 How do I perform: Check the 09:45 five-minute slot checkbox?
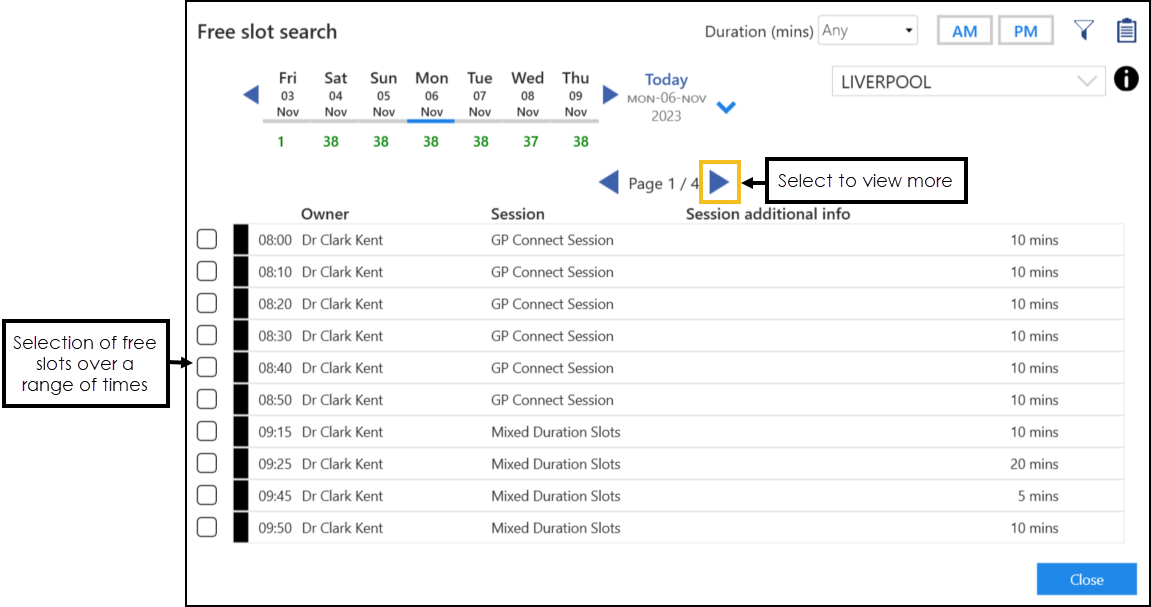click(207, 496)
